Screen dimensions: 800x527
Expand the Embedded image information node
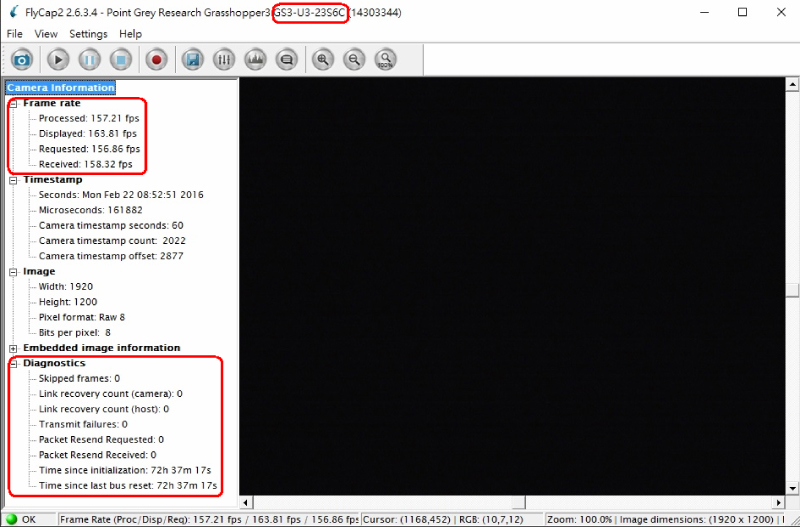point(13,348)
